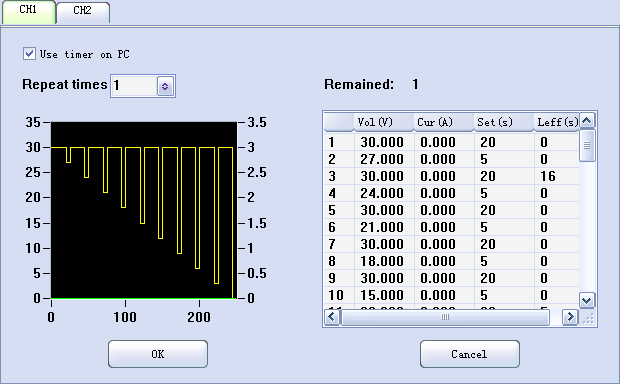Click the Vol (V) column header

pyautogui.click(x=384, y=122)
